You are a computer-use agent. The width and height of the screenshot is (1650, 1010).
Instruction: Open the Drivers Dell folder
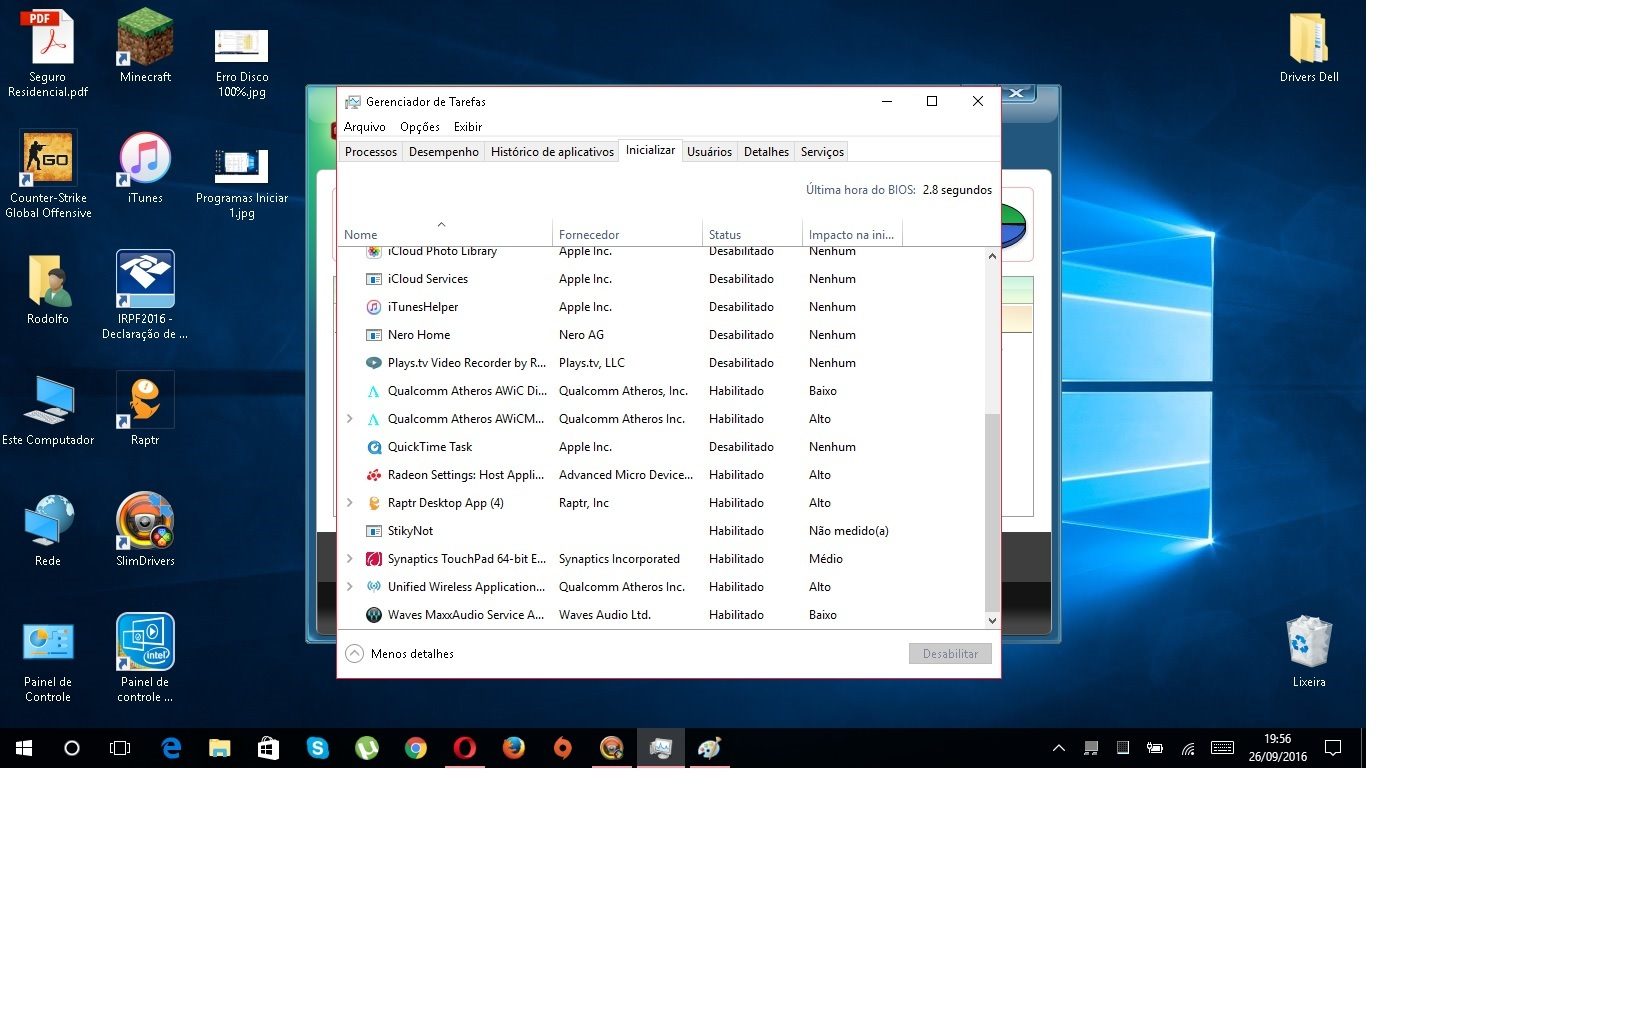point(1309,46)
